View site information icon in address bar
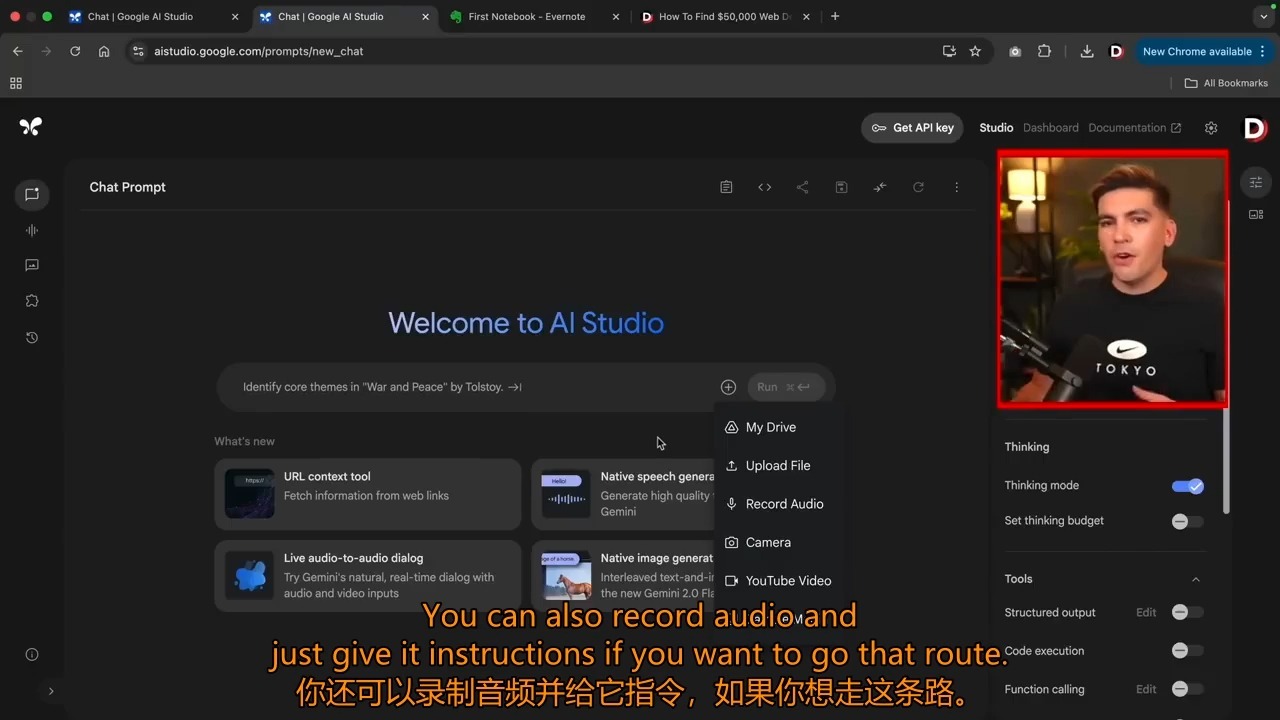1280x720 pixels. click(x=138, y=51)
